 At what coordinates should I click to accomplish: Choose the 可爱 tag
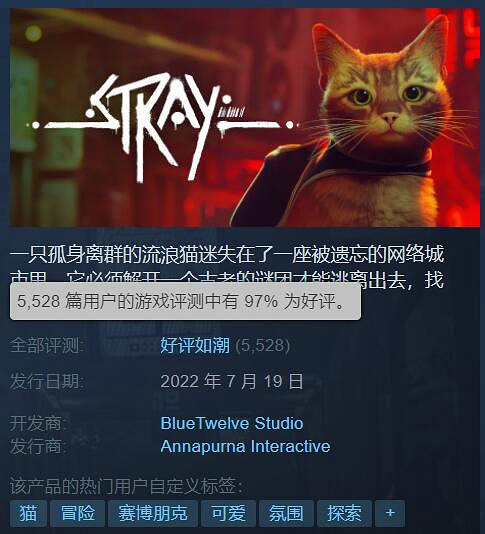click(228, 513)
